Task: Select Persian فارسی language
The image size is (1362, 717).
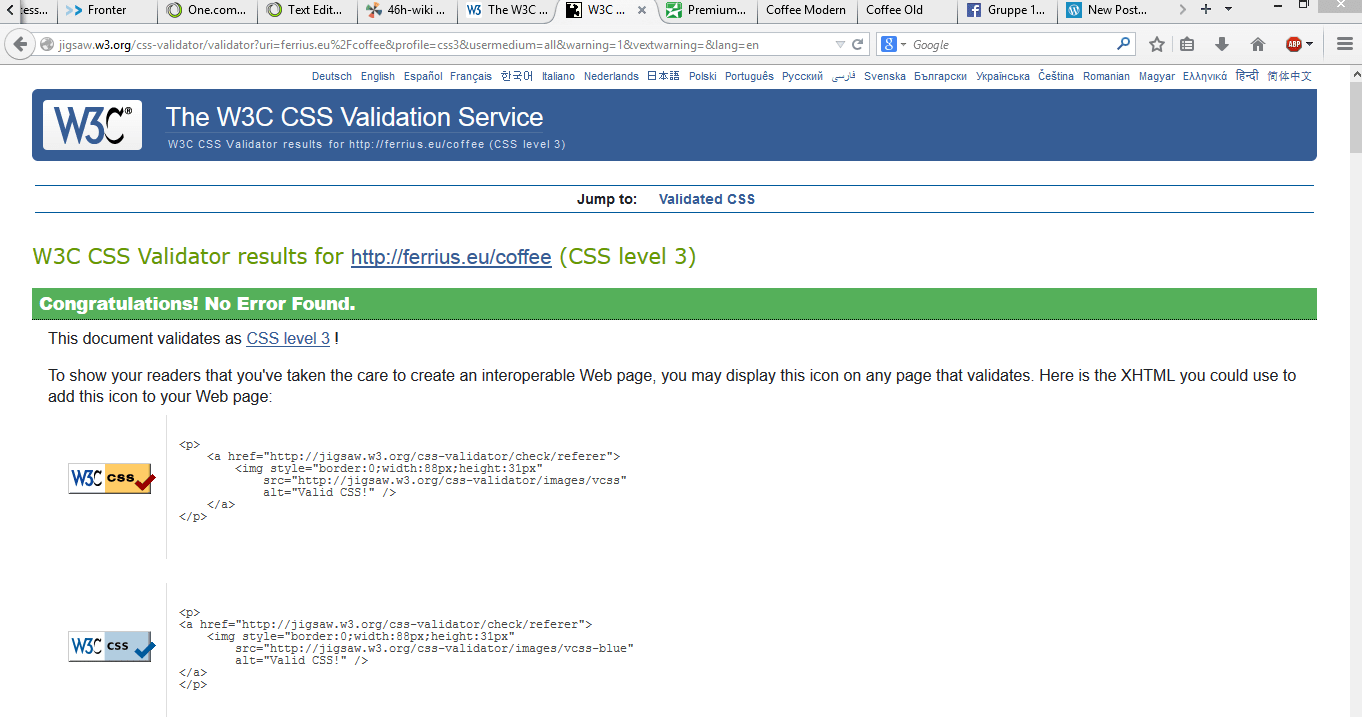Action: click(844, 76)
